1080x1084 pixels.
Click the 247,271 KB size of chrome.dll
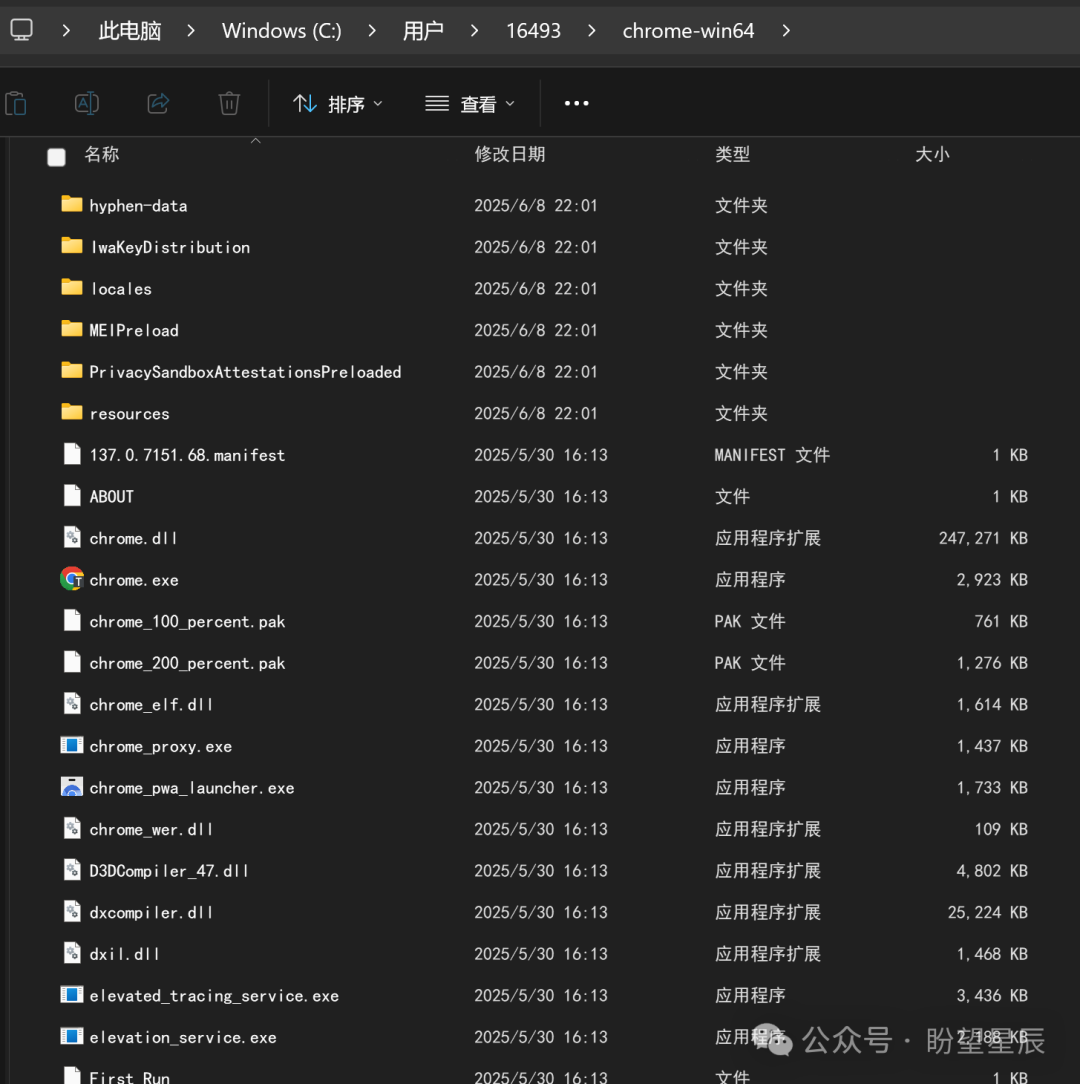[x=983, y=538]
